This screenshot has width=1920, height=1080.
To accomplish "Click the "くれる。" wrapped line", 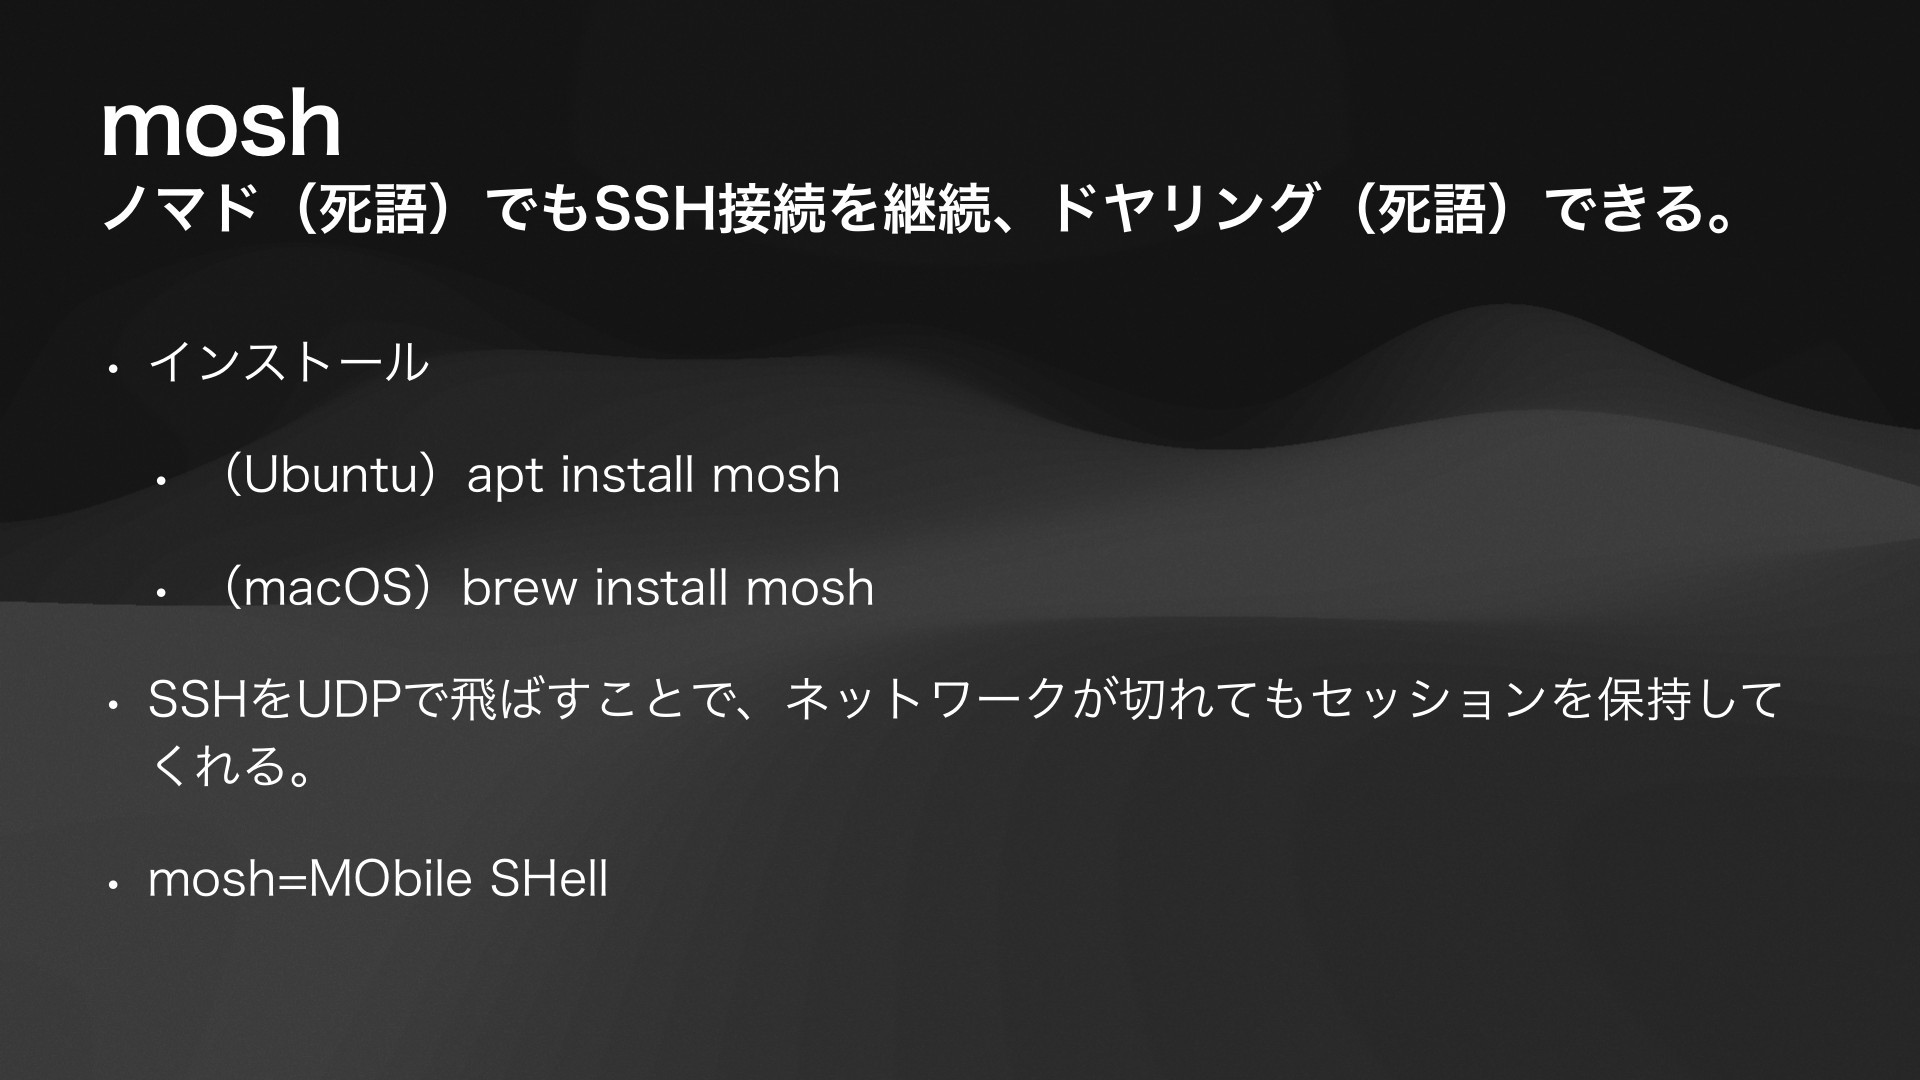I will pos(231,766).
